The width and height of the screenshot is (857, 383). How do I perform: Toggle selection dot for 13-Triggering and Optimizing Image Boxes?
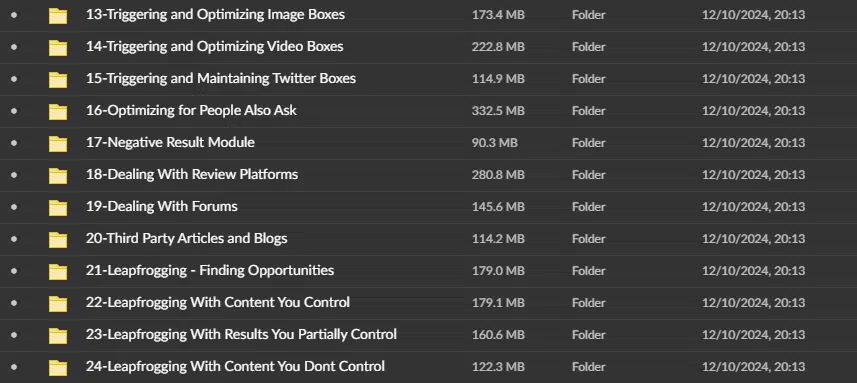(14, 15)
